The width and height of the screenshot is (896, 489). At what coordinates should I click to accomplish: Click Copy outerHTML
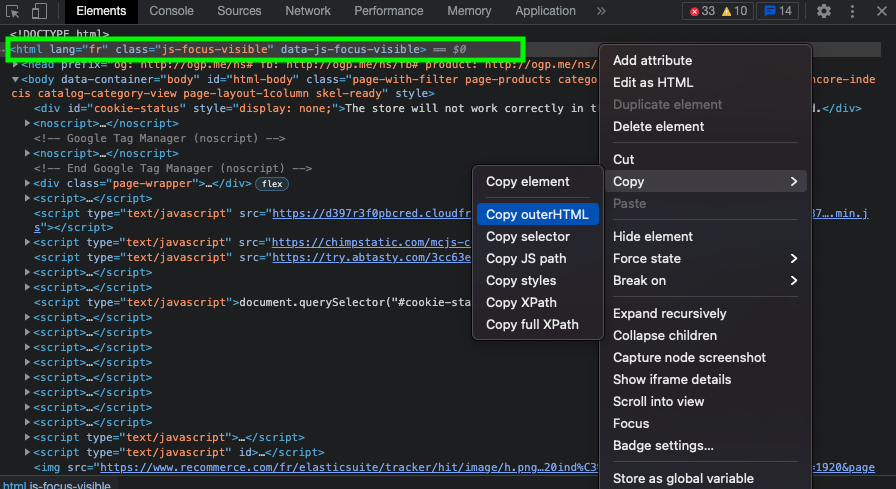538,214
